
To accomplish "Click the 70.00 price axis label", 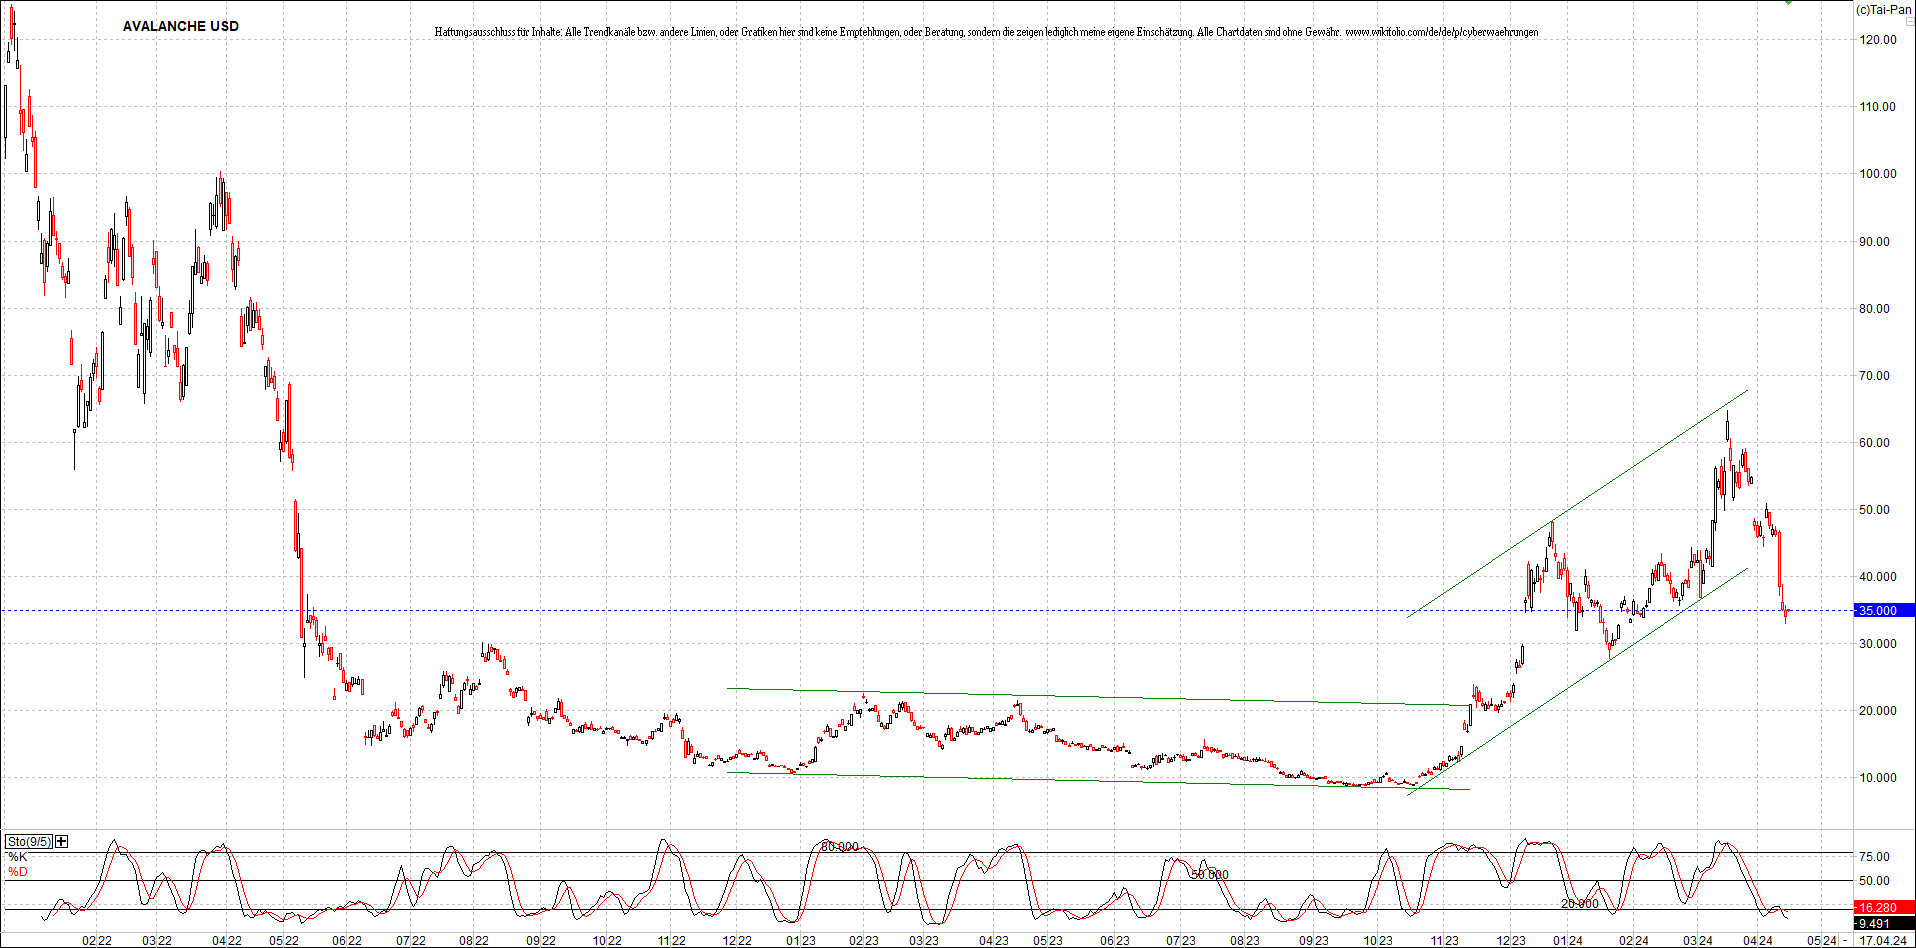I will [x=1874, y=376].
